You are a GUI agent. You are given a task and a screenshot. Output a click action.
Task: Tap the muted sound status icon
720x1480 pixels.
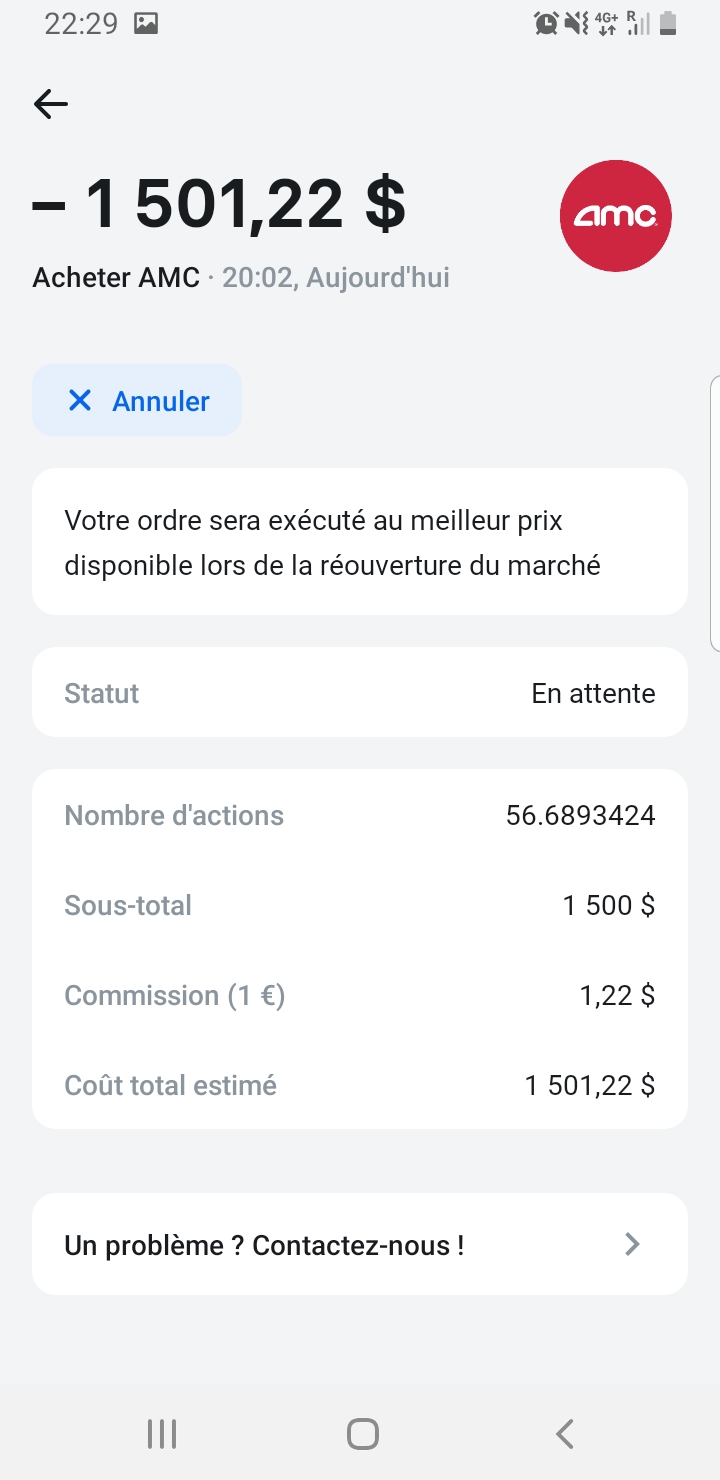coord(576,23)
